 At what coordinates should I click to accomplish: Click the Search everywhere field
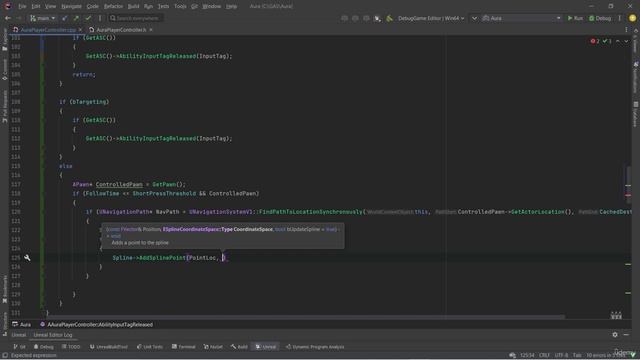pos(136,18)
